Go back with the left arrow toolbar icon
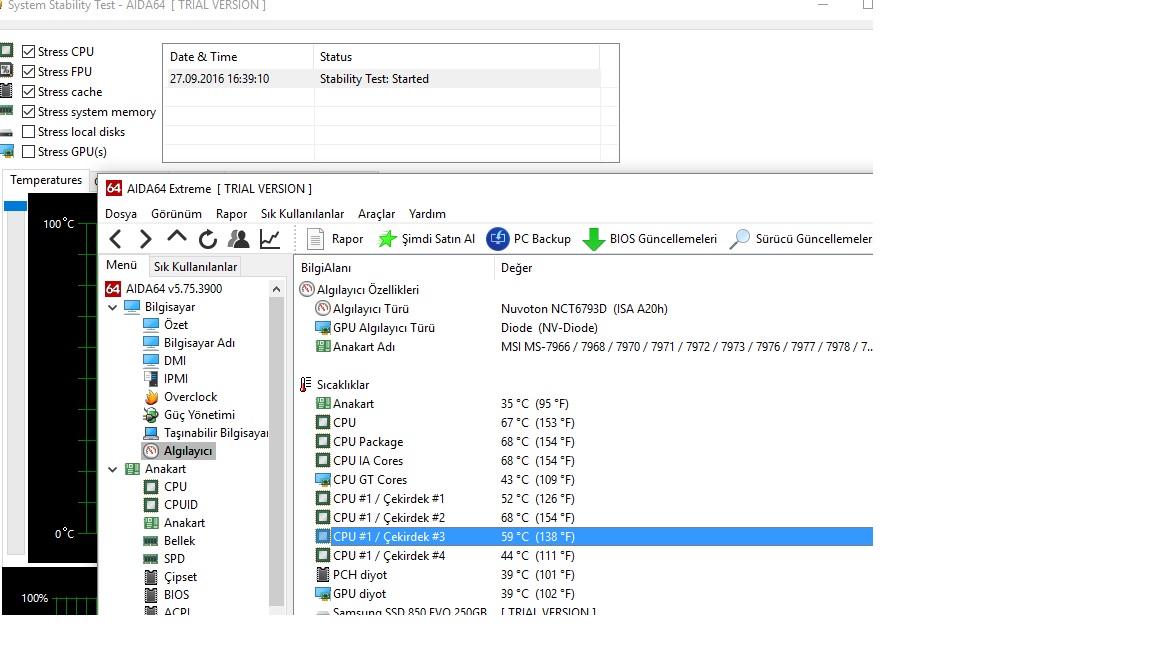Viewport: 1152px width, 648px height. [x=115, y=239]
